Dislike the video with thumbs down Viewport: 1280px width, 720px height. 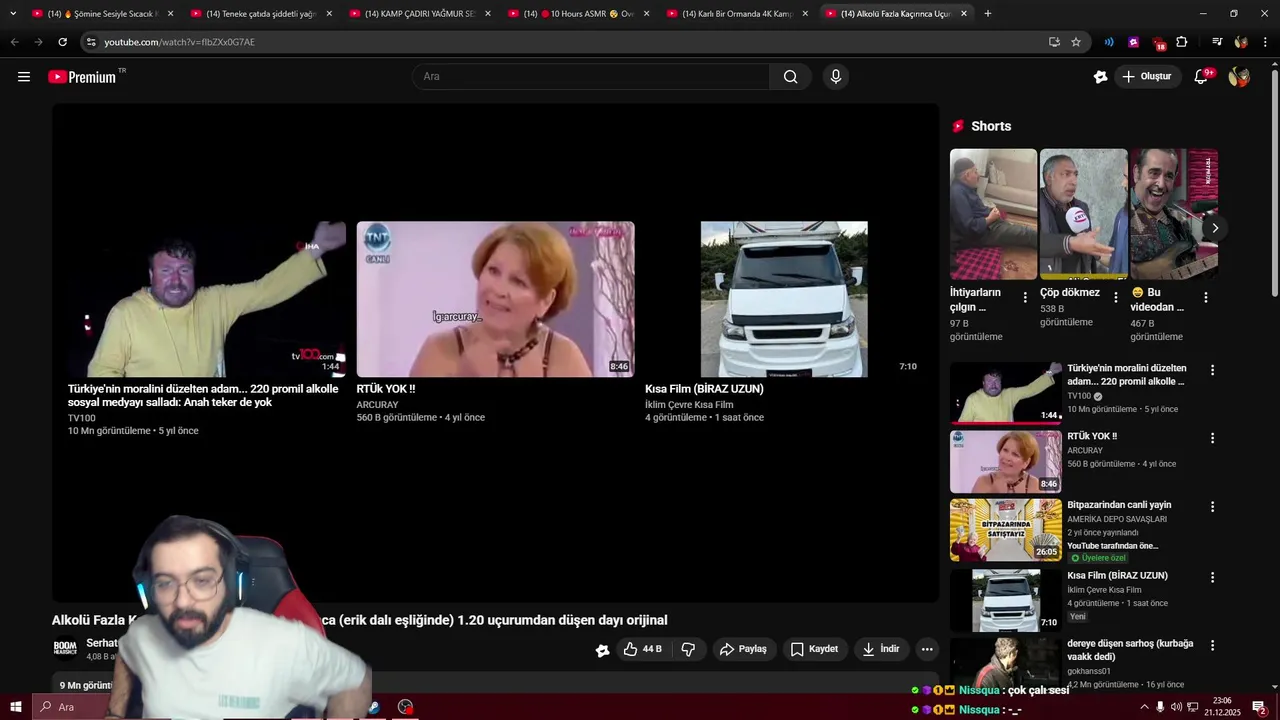pyautogui.click(x=688, y=649)
